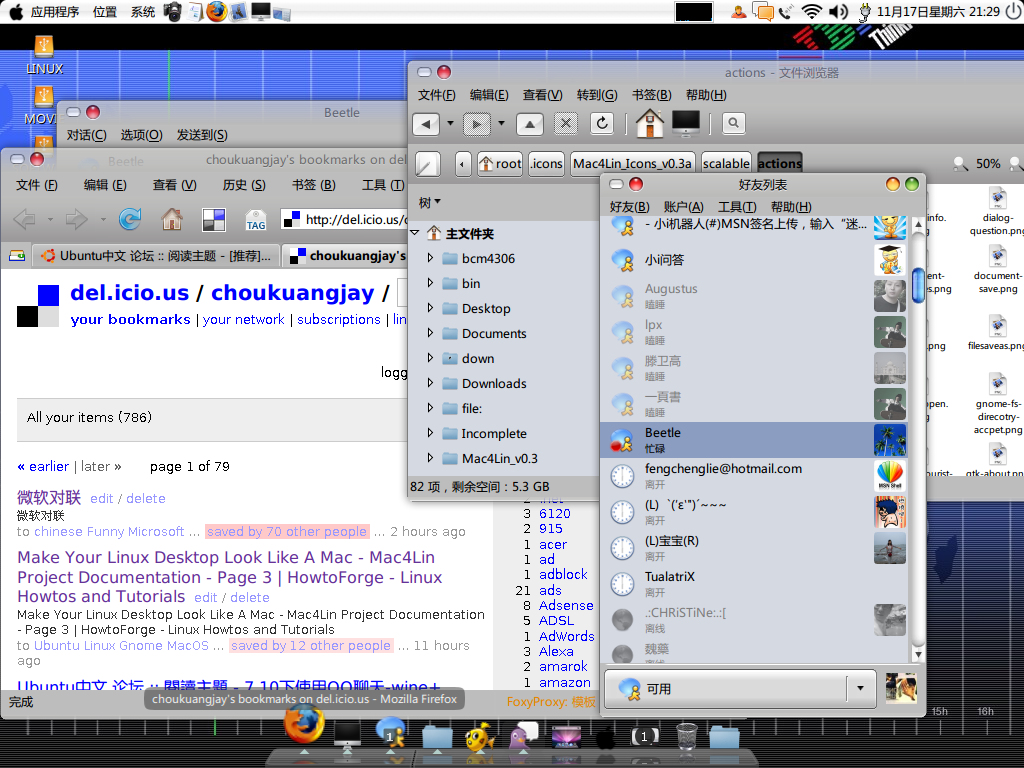
Task: Reload the page in Firefox
Action: pos(130,219)
